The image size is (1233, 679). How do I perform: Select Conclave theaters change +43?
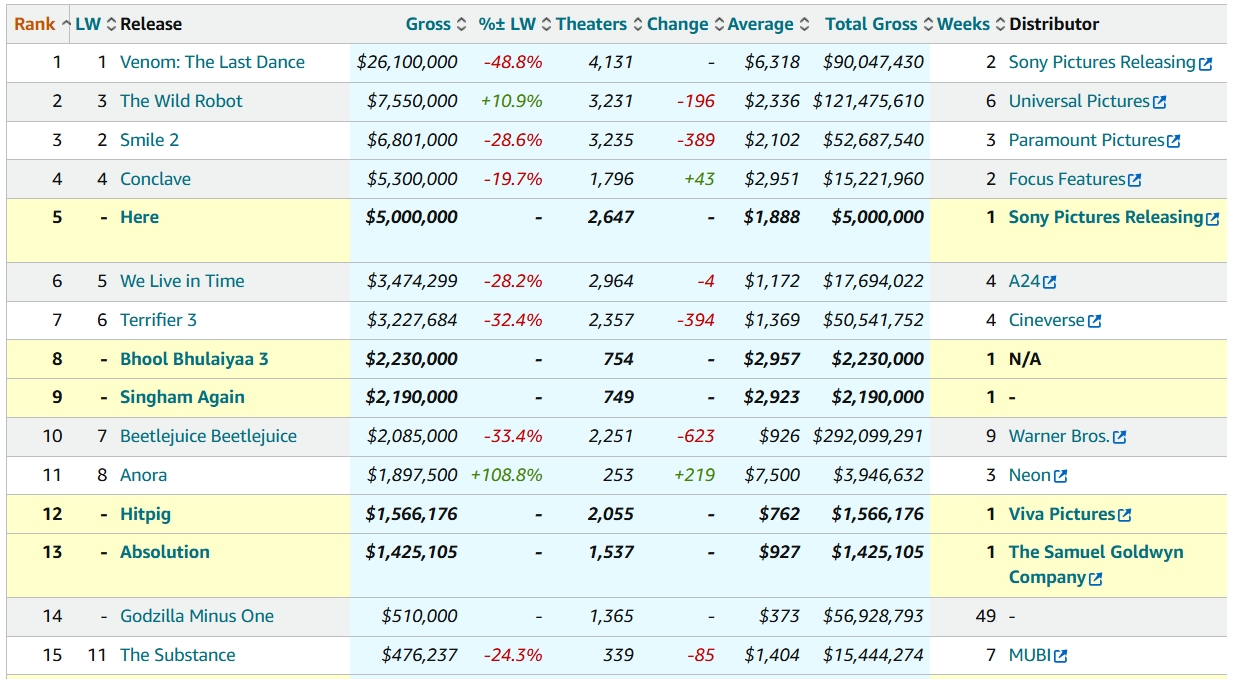[699, 179]
